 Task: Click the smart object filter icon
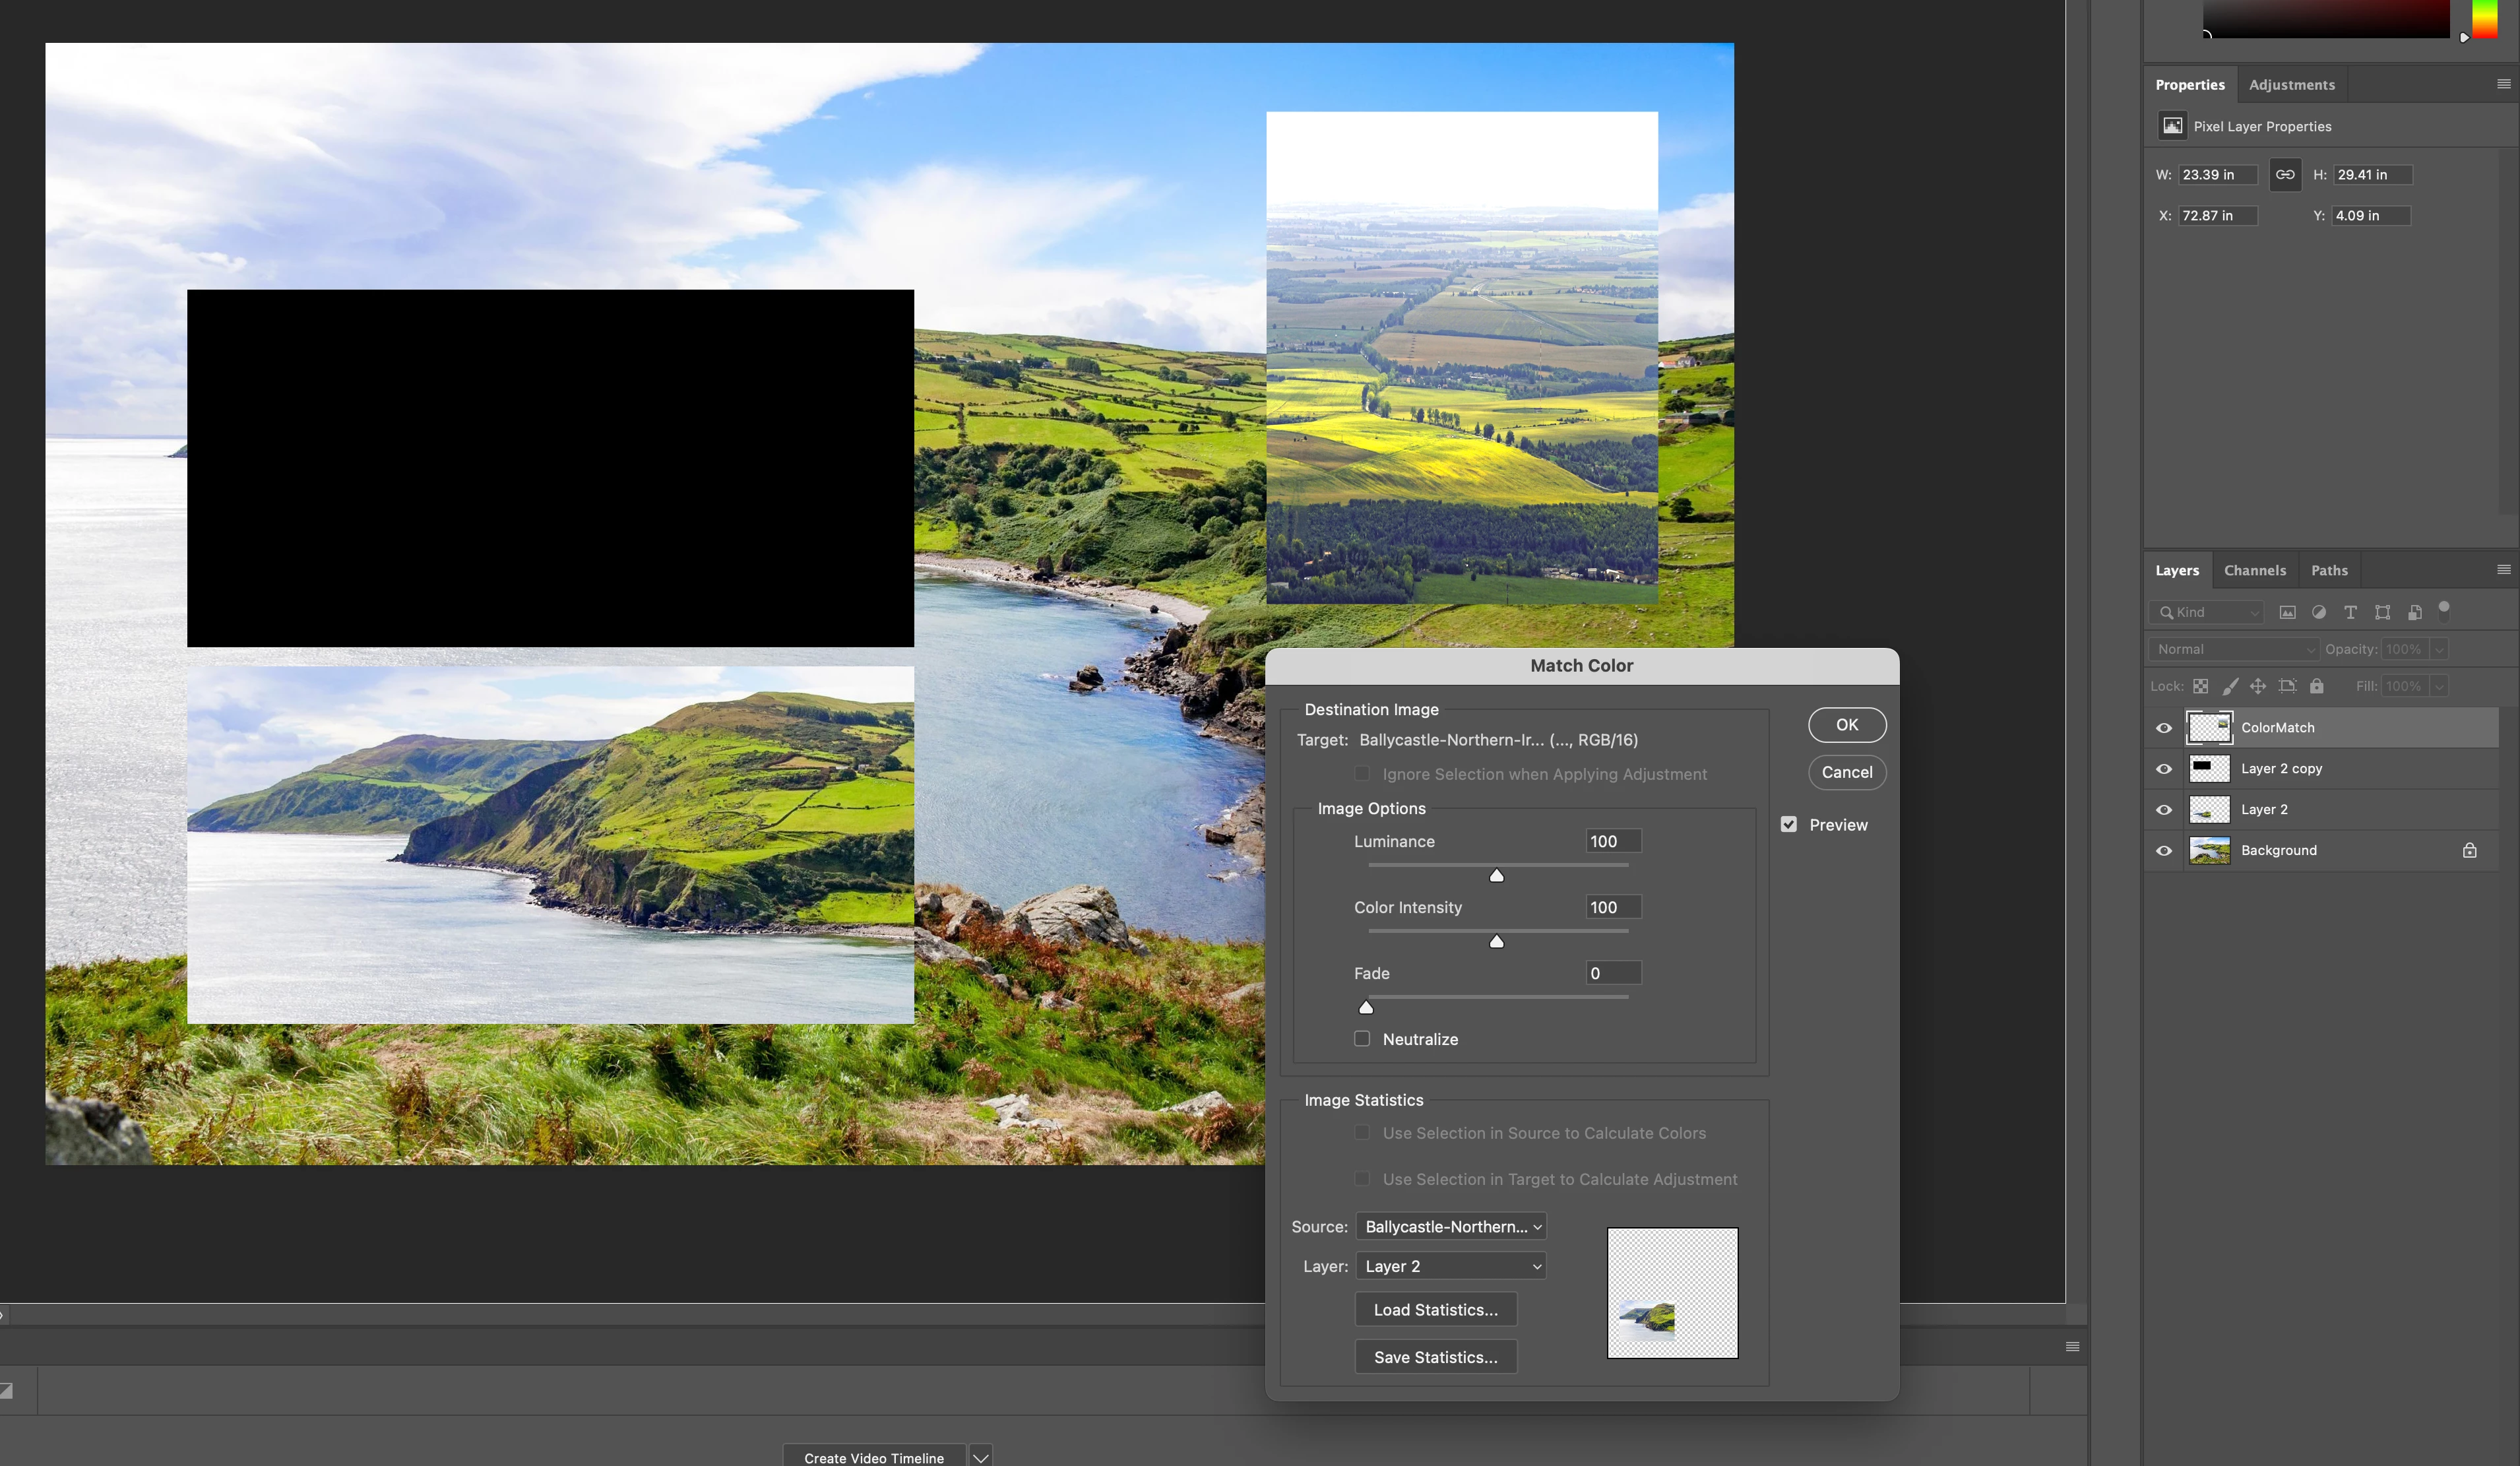2414,612
